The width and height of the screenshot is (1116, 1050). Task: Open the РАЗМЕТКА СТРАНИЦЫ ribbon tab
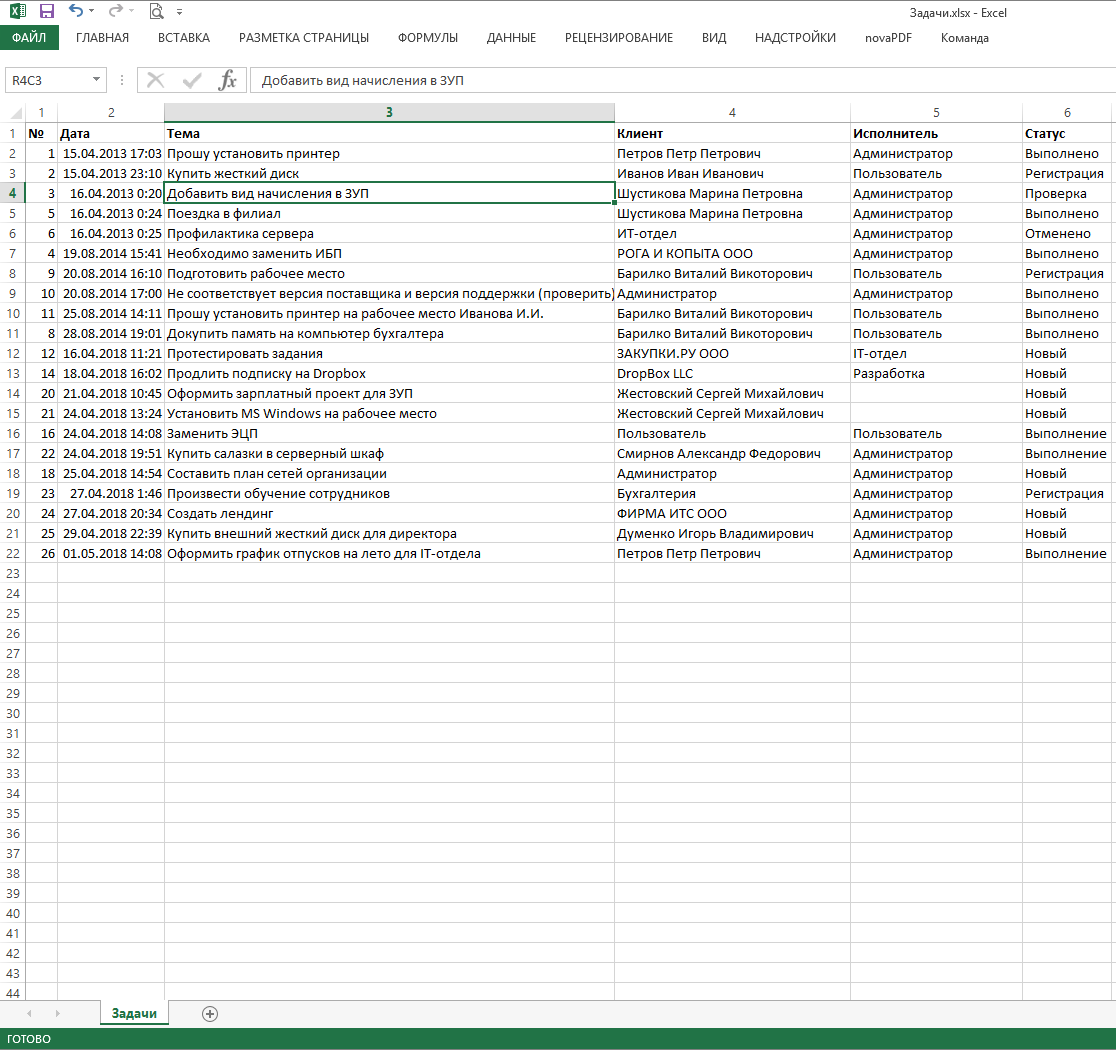304,38
